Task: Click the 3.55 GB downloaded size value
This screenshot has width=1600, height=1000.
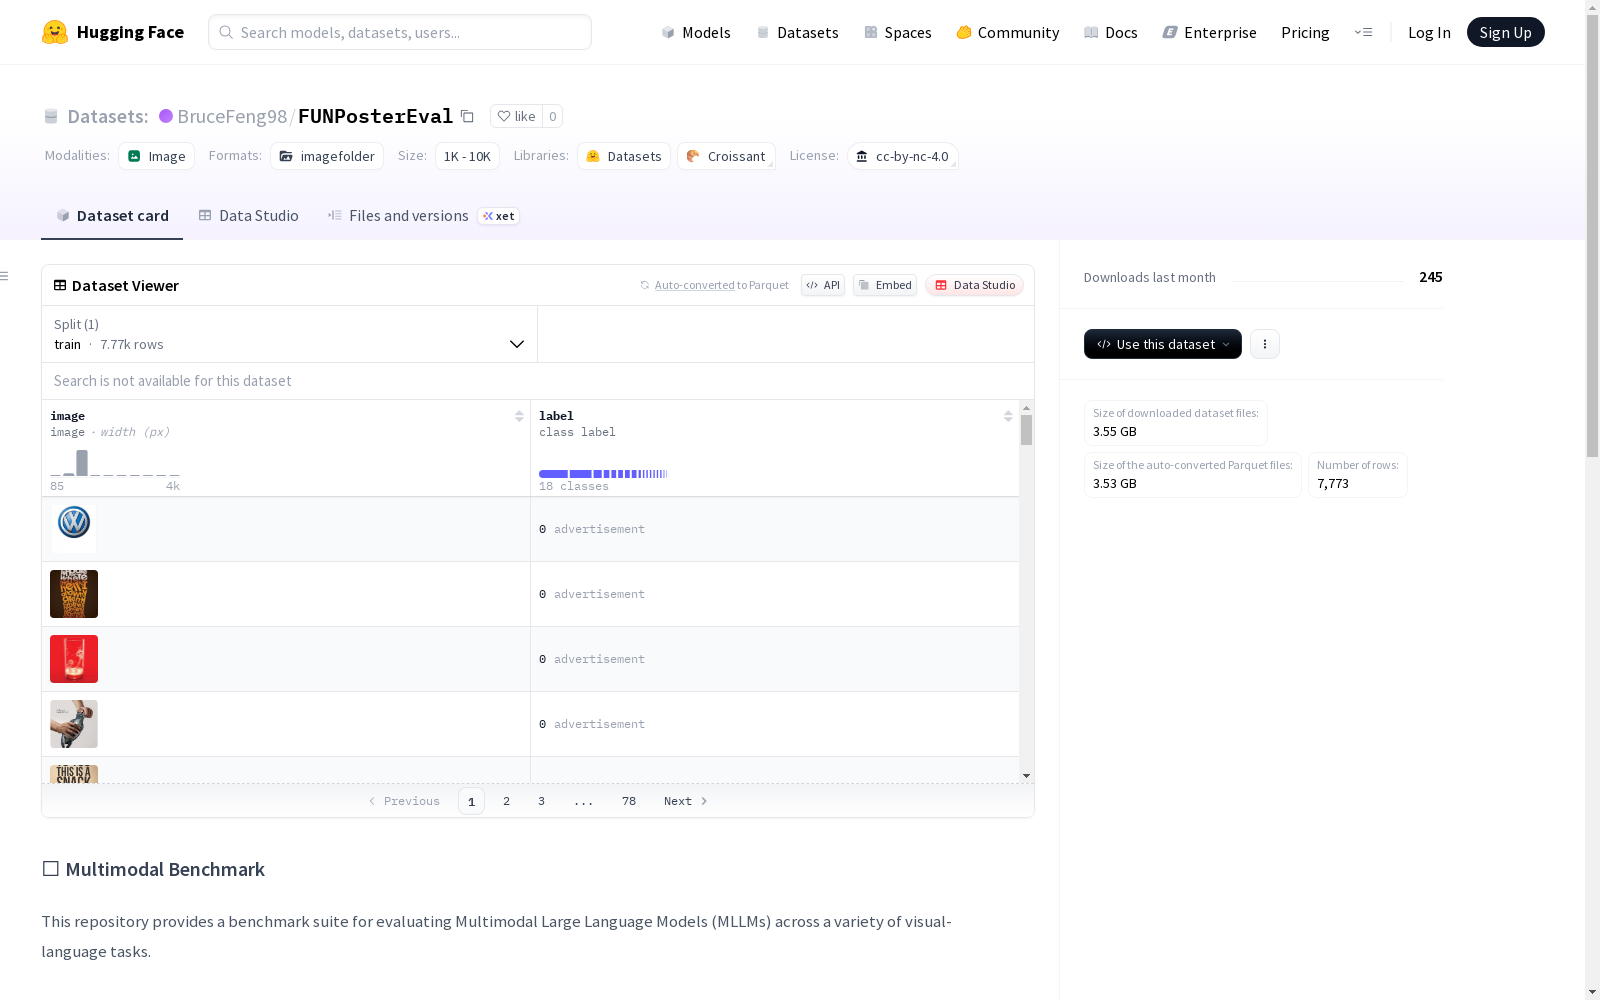Action: 1115,432
